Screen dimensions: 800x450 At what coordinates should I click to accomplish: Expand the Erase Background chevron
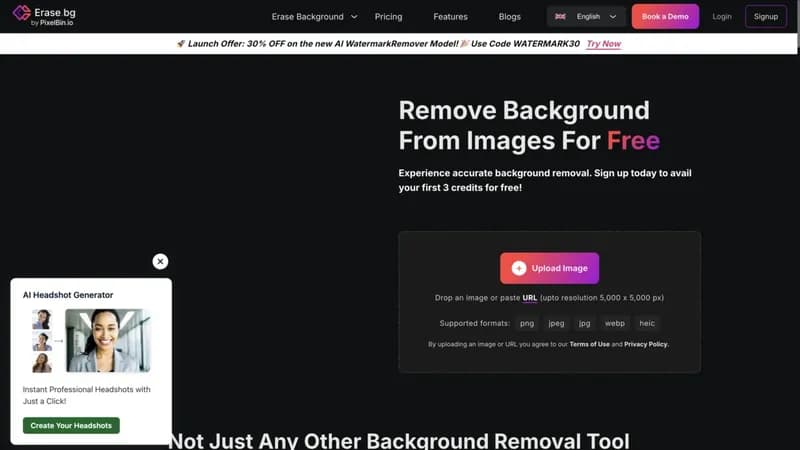pos(354,17)
